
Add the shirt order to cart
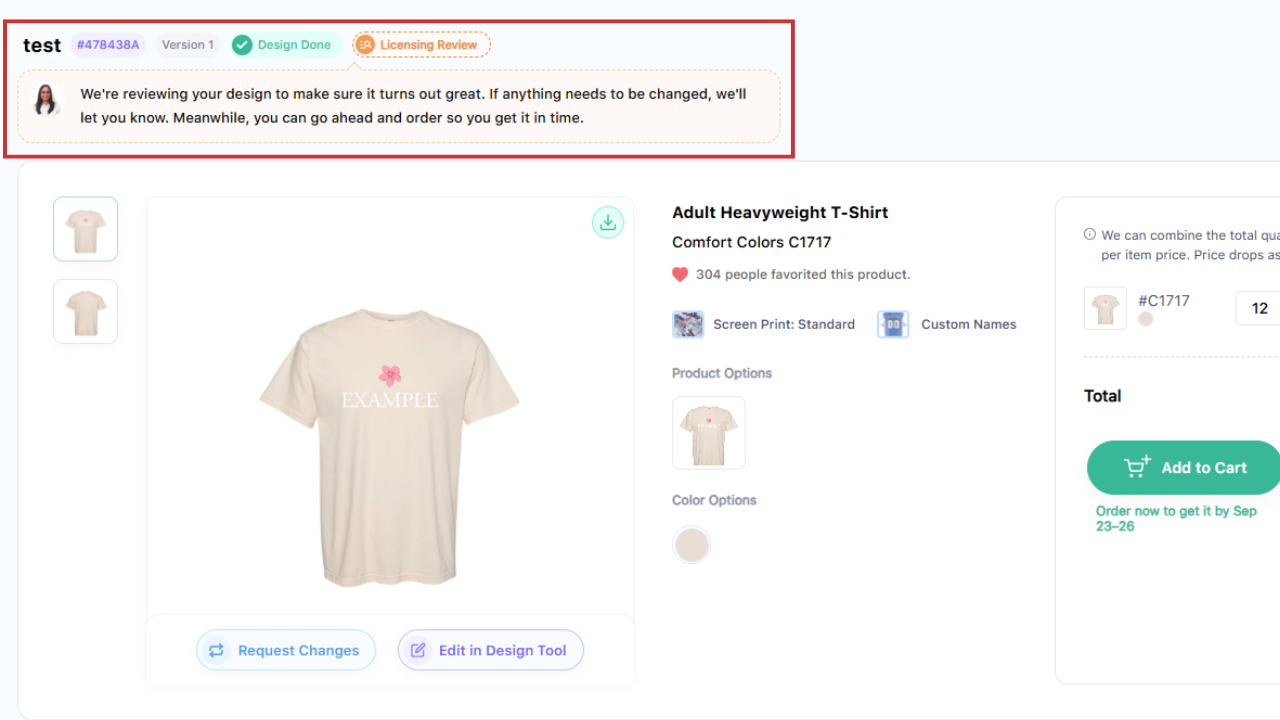(x=1185, y=467)
